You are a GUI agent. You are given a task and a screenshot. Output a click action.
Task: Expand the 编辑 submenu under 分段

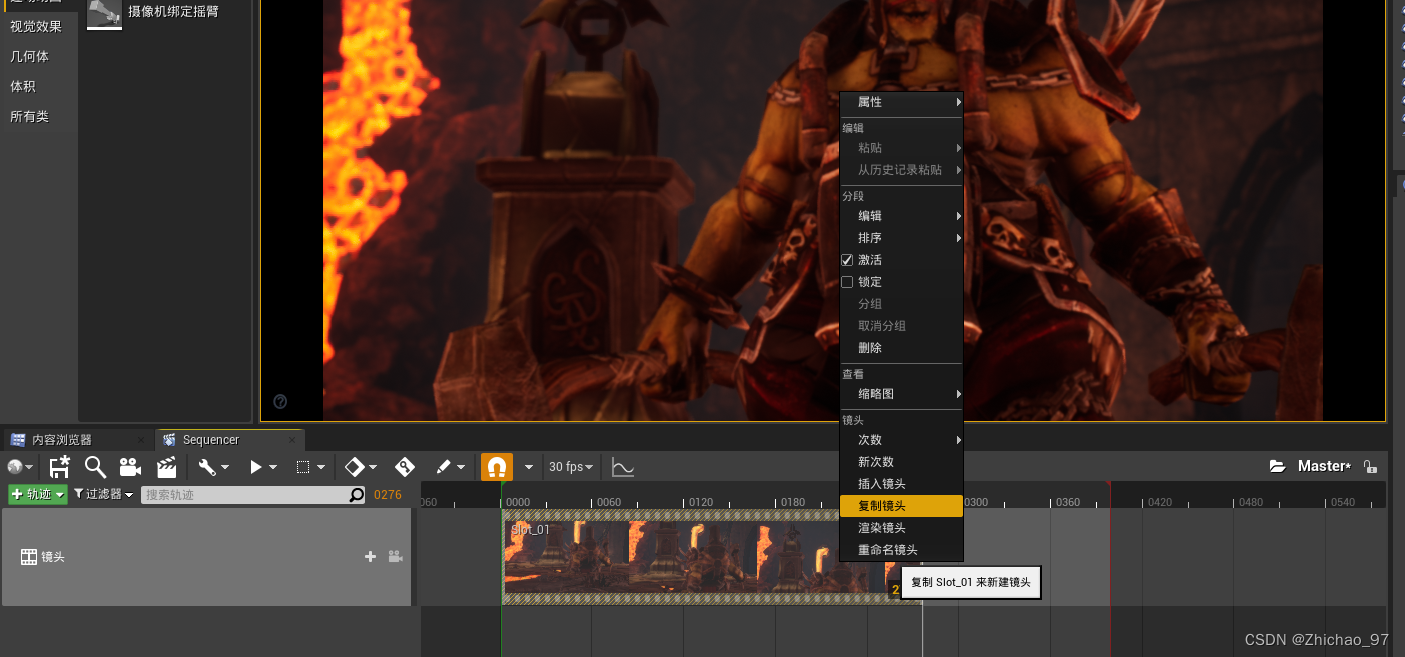[901, 216]
